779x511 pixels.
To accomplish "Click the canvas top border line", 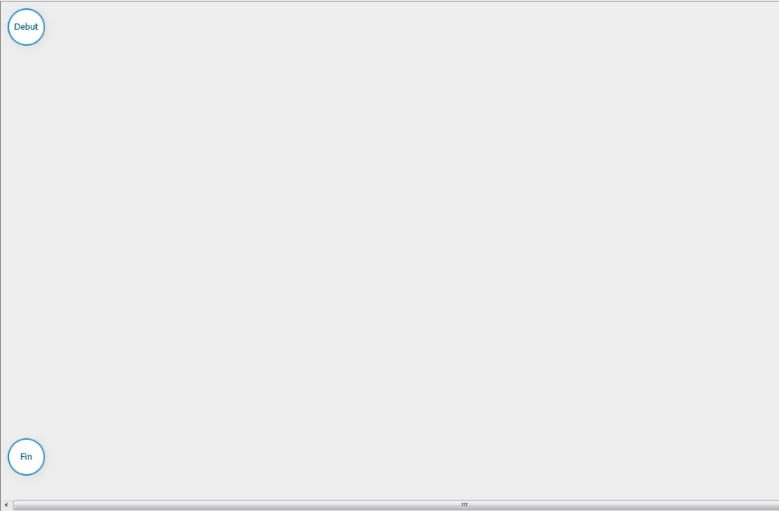I will (390, 1).
